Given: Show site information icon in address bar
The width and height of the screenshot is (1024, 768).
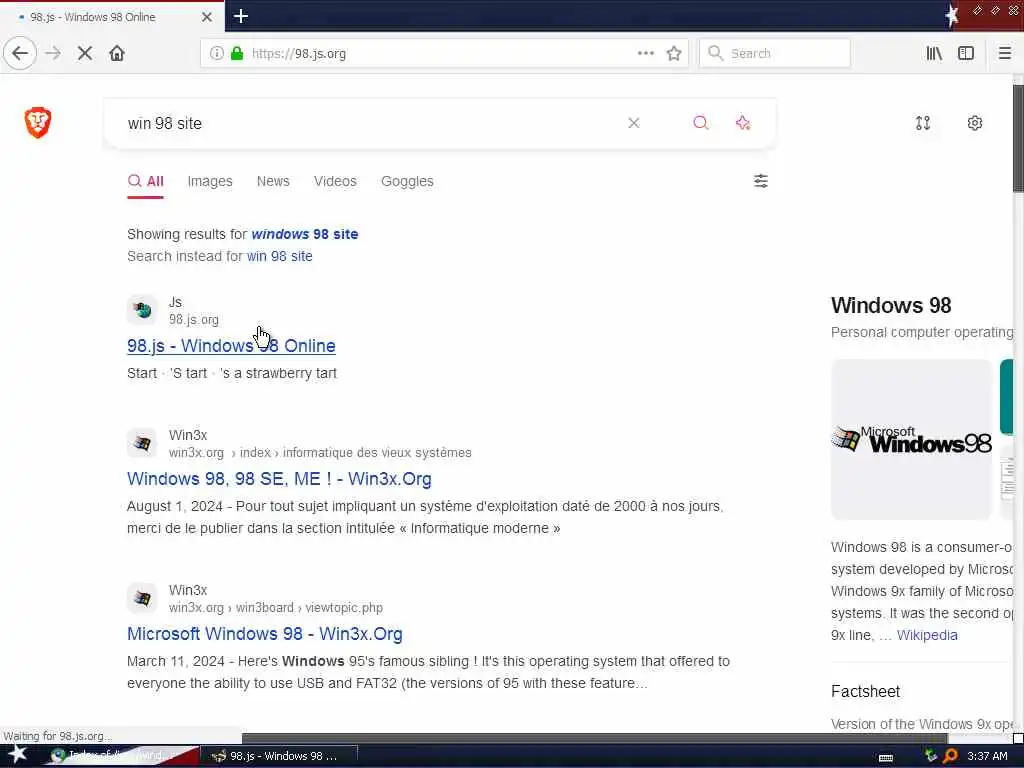Looking at the screenshot, I should [216, 54].
